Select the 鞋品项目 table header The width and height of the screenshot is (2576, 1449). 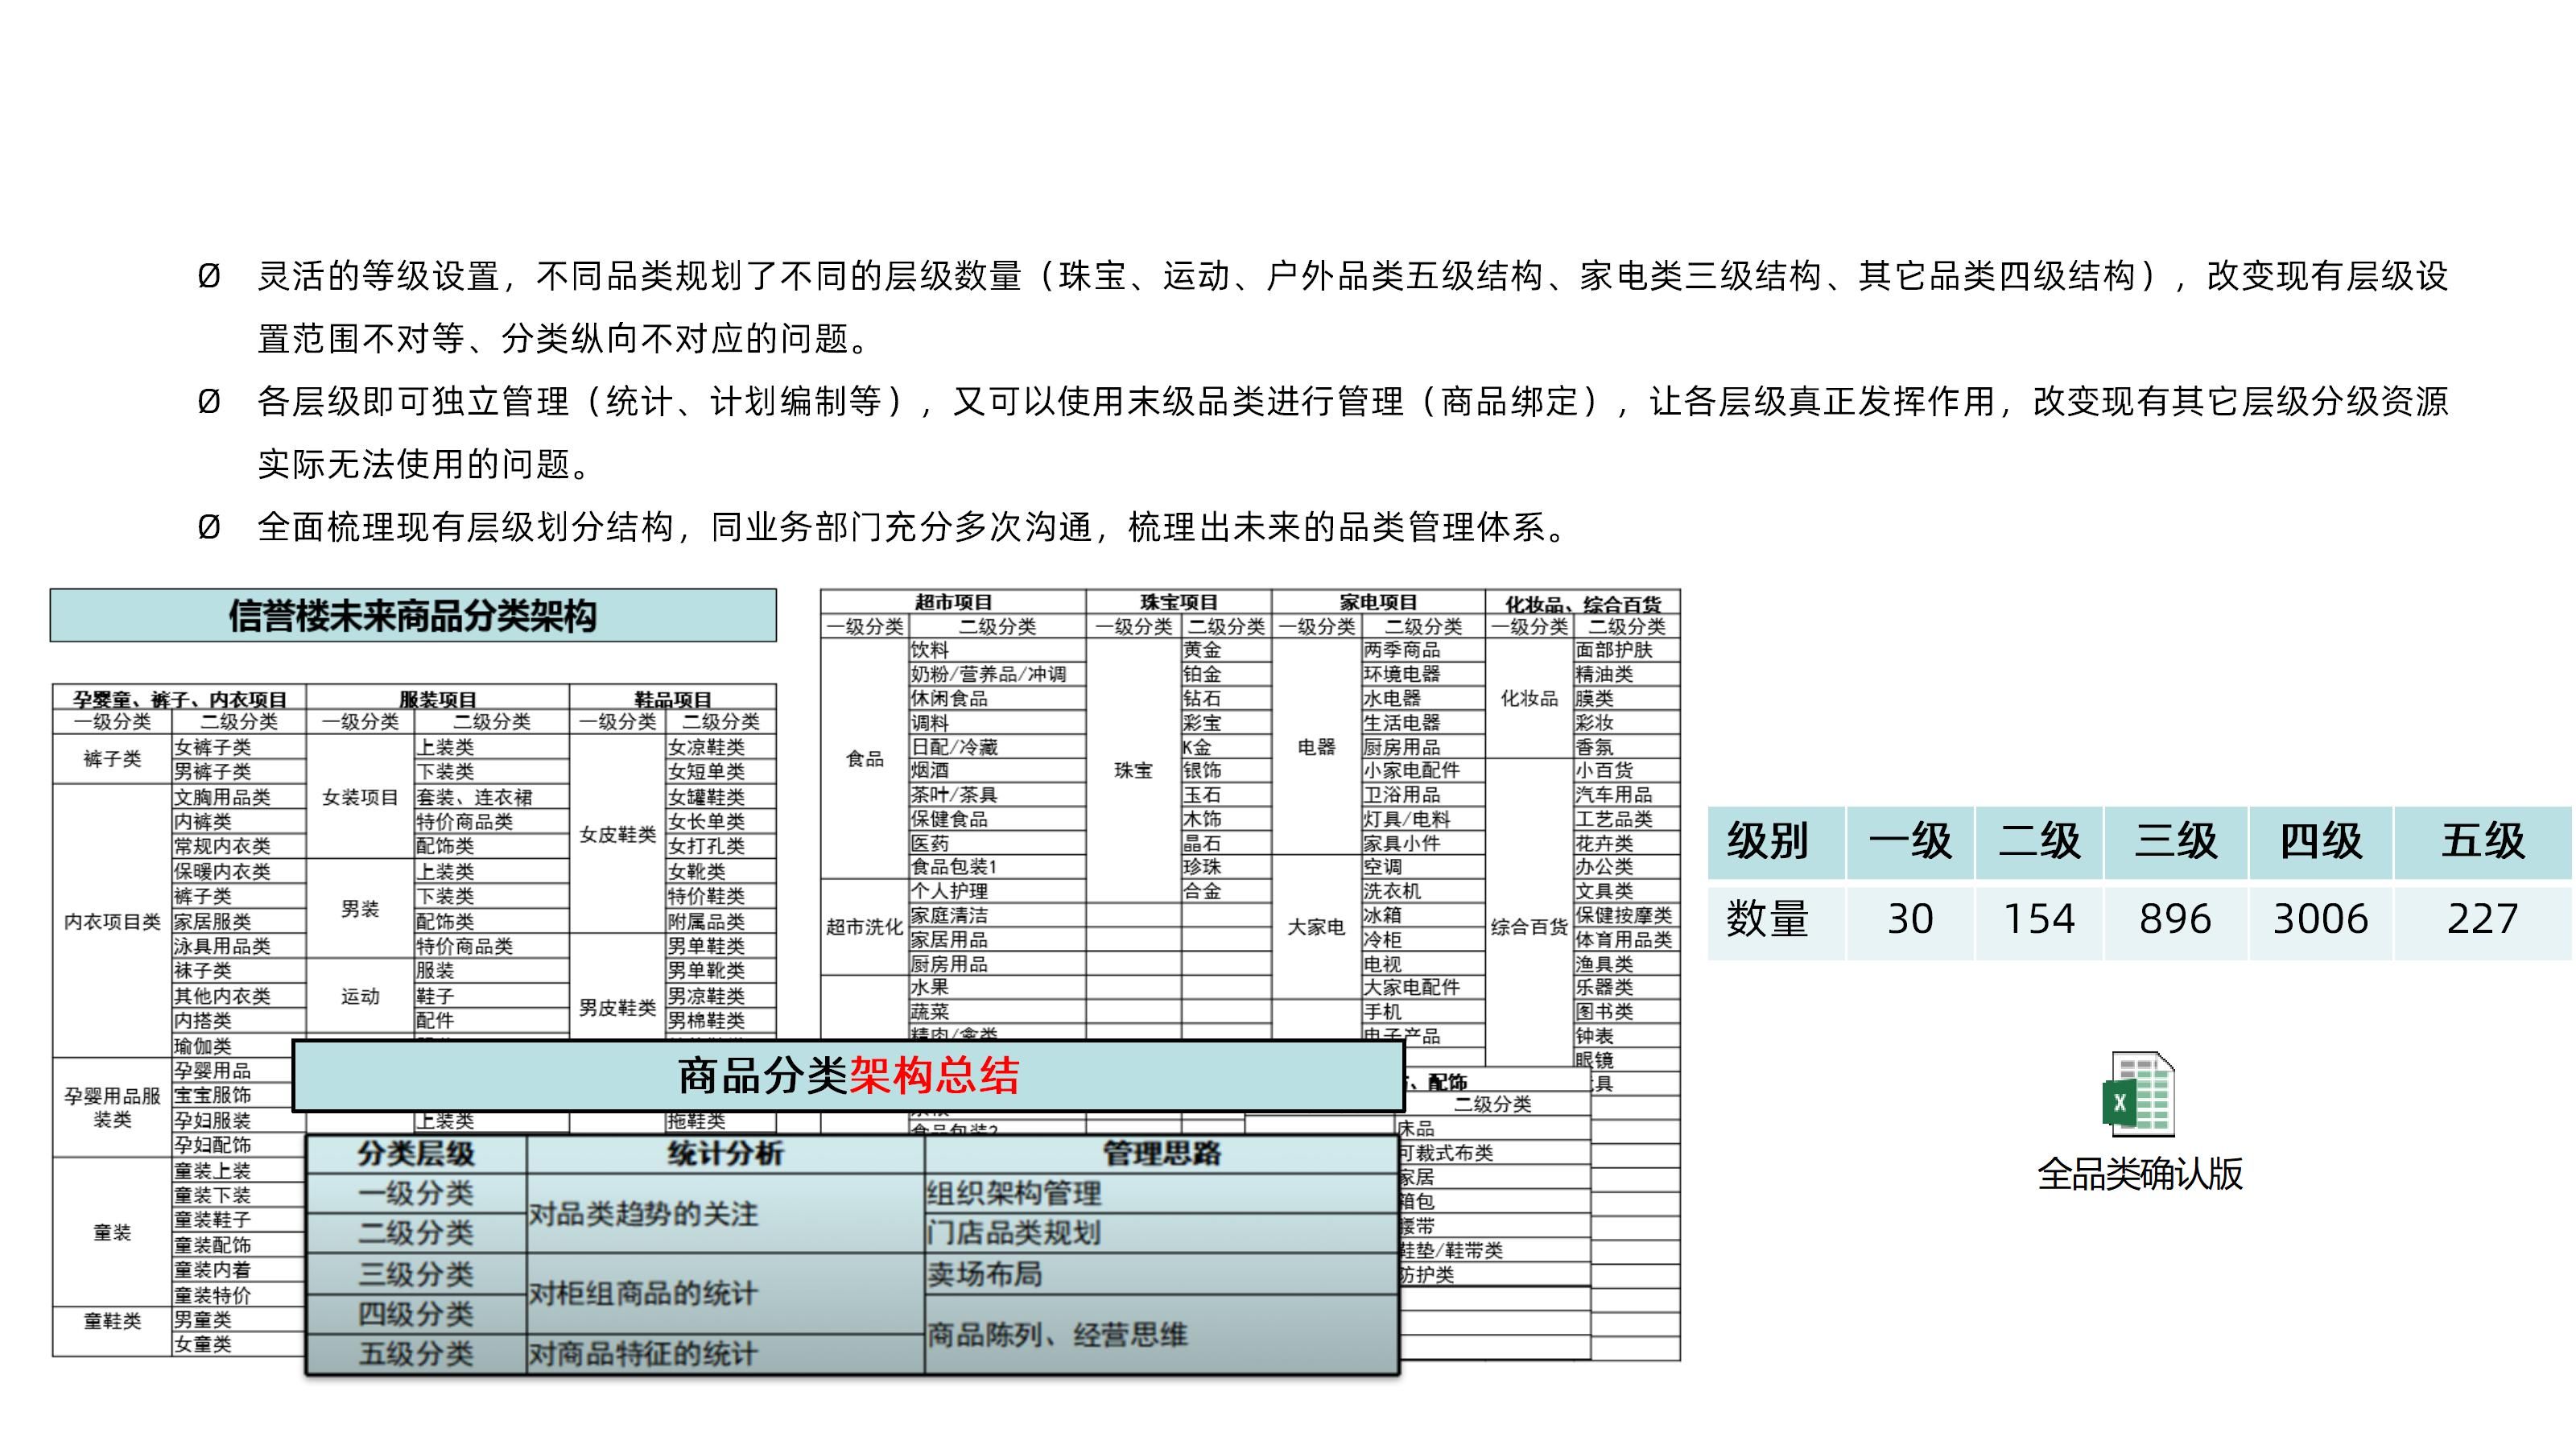(x=672, y=699)
